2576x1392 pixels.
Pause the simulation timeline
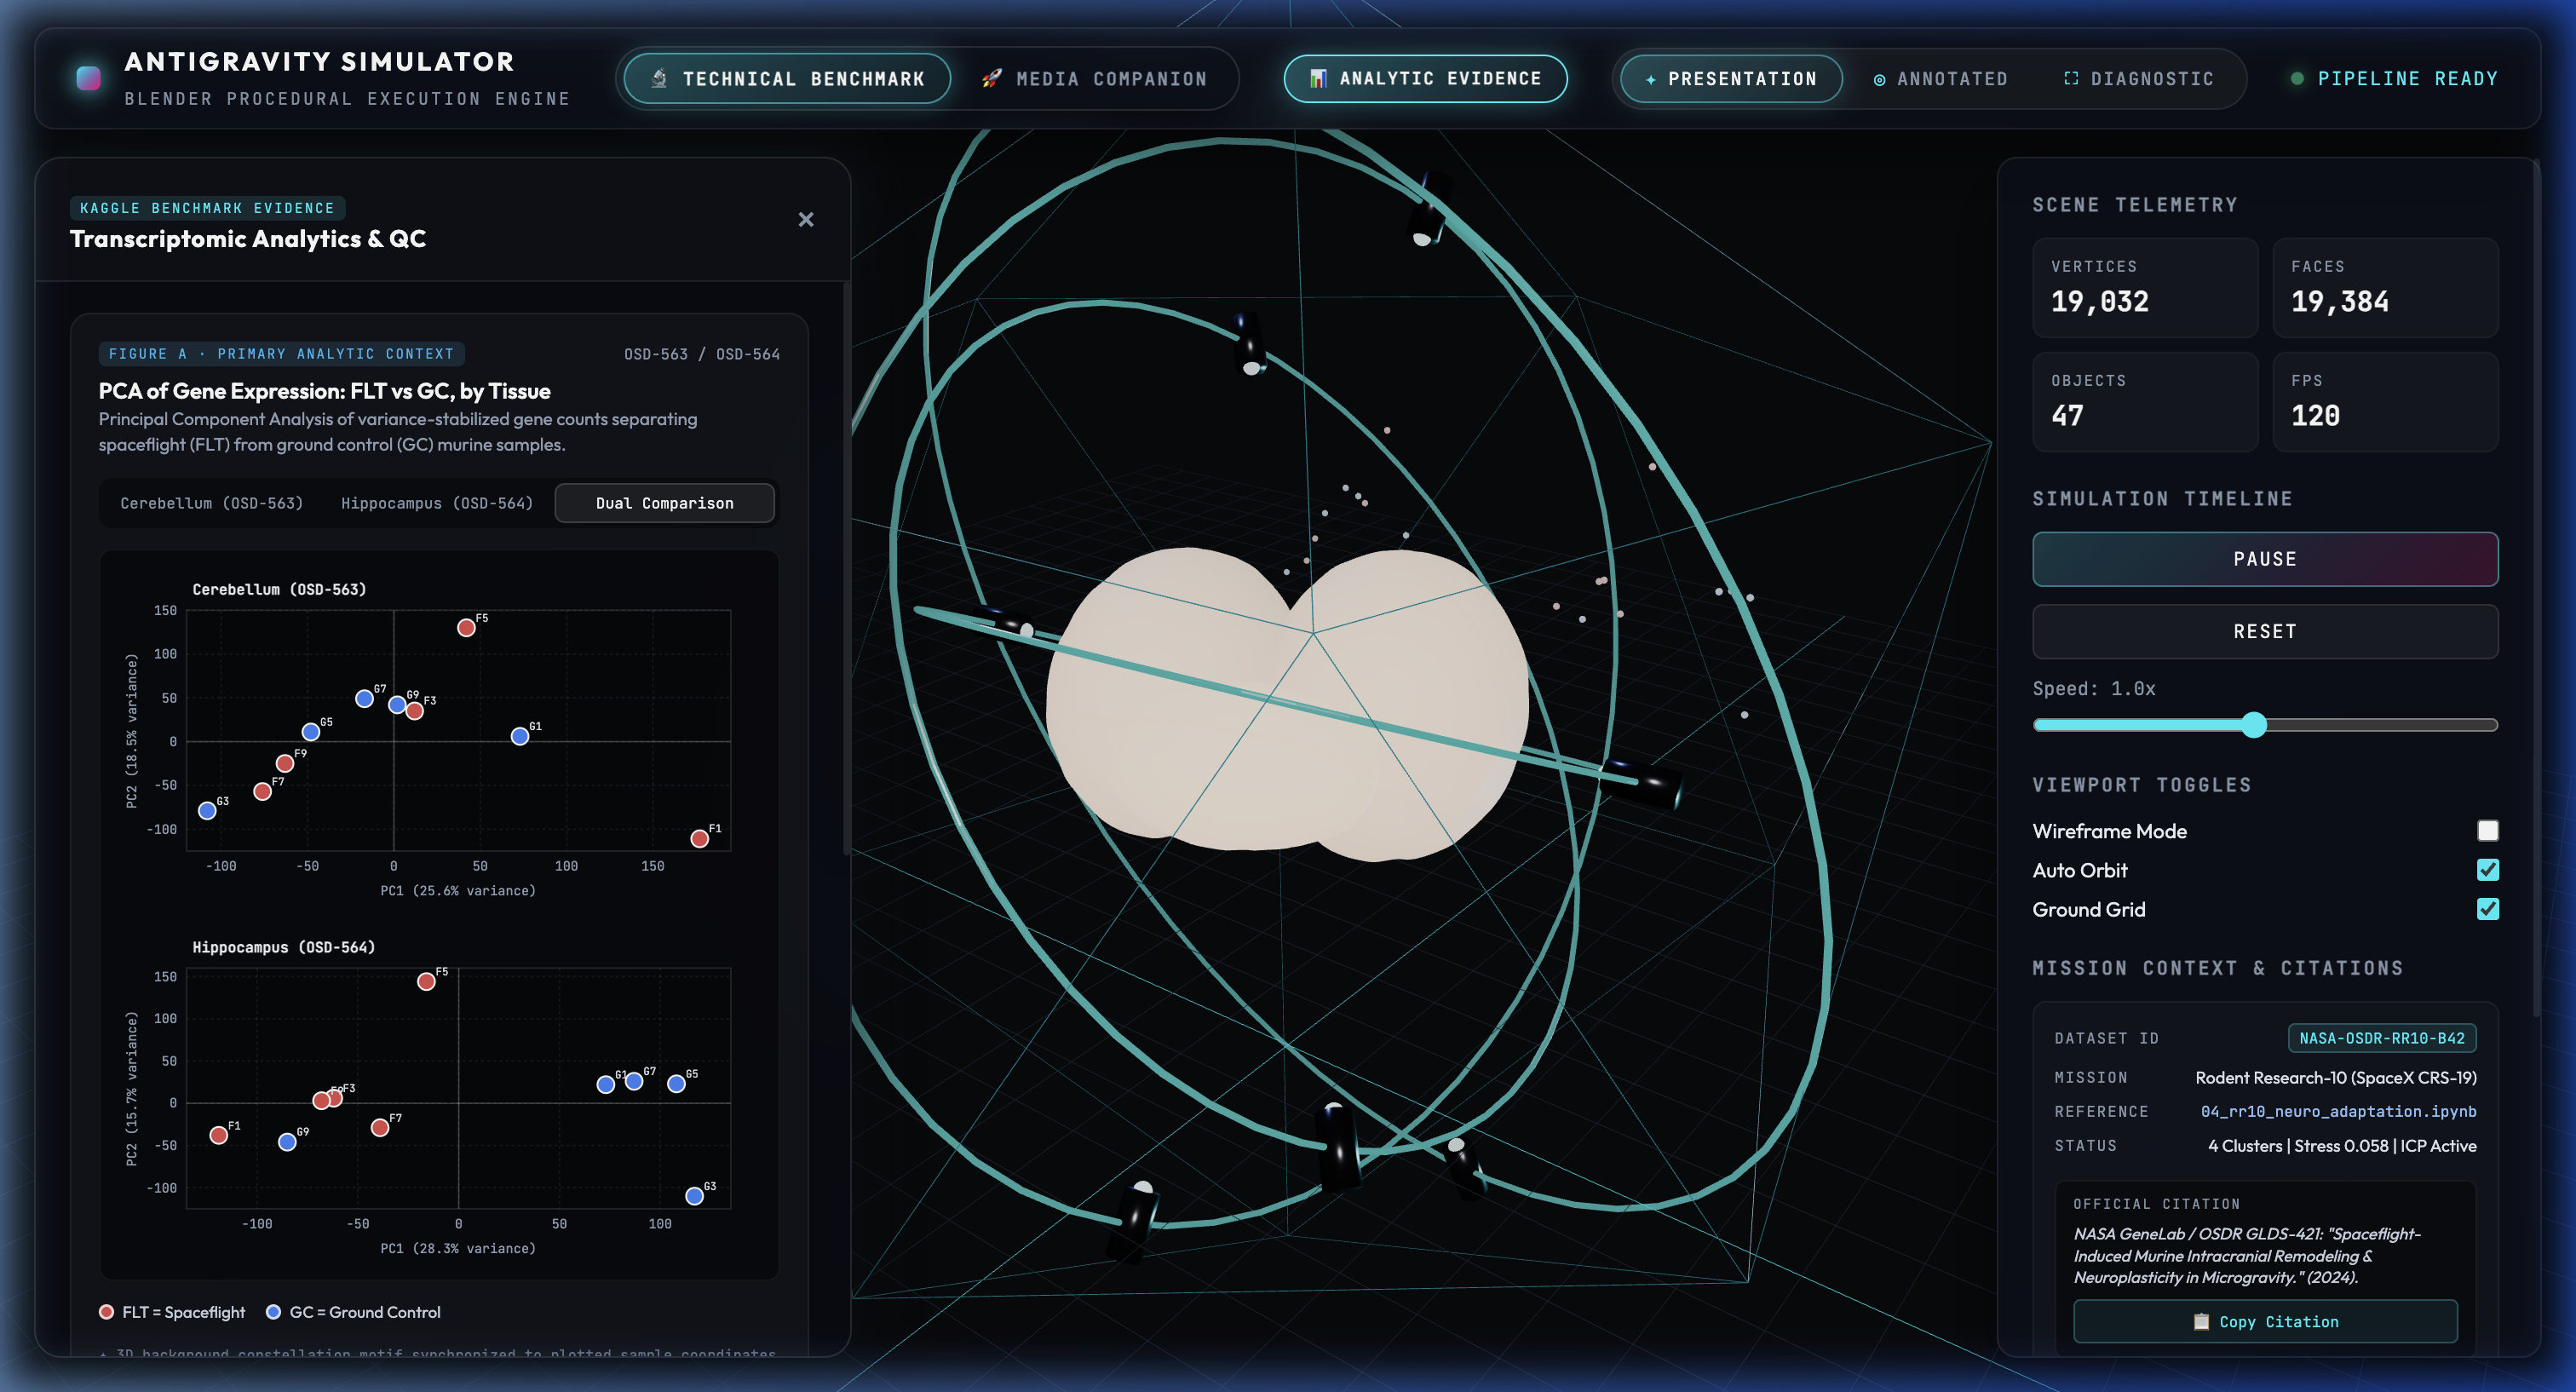click(2265, 558)
